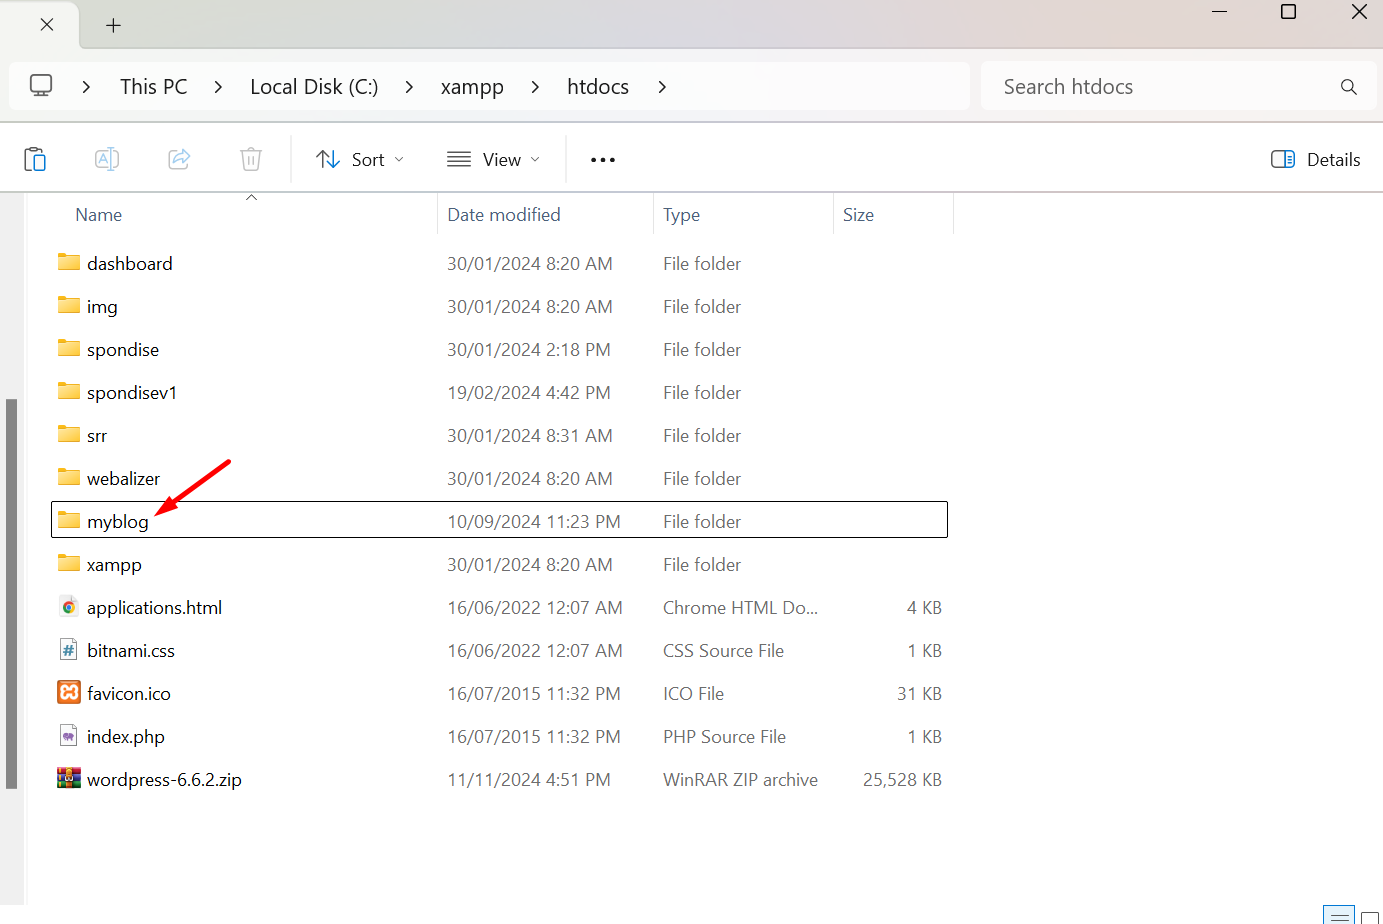
Task: Switch to details list view layout
Action: click(x=1338, y=915)
